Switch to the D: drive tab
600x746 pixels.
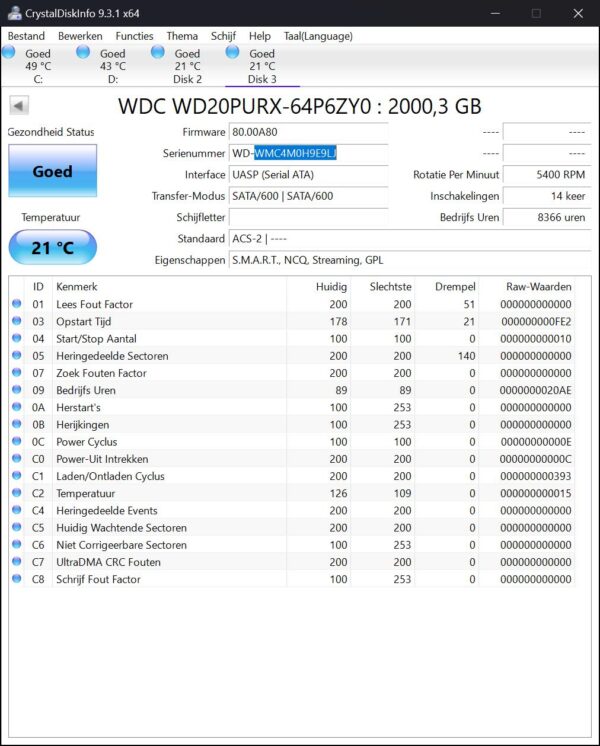pos(112,66)
